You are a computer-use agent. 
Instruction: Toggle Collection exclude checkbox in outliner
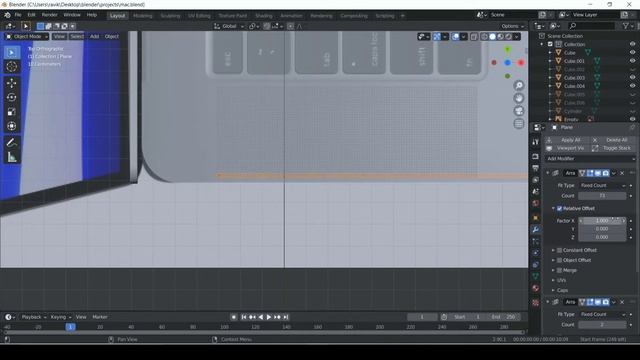(550, 44)
